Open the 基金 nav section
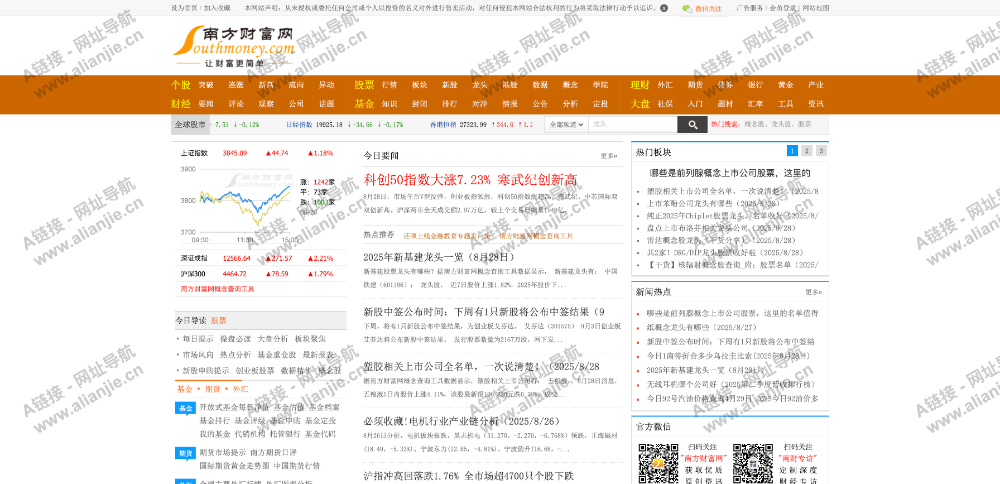The height and width of the screenshot is (484, 1000). point(364,103)
